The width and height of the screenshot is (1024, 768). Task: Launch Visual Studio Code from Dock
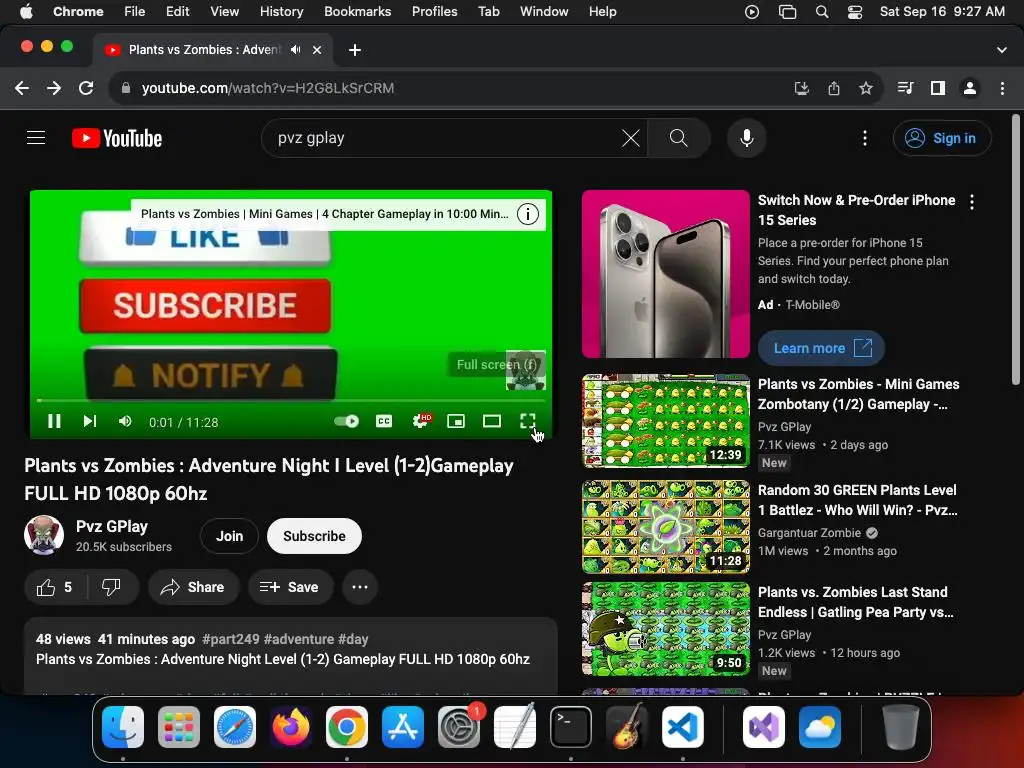tap(683, 727)
